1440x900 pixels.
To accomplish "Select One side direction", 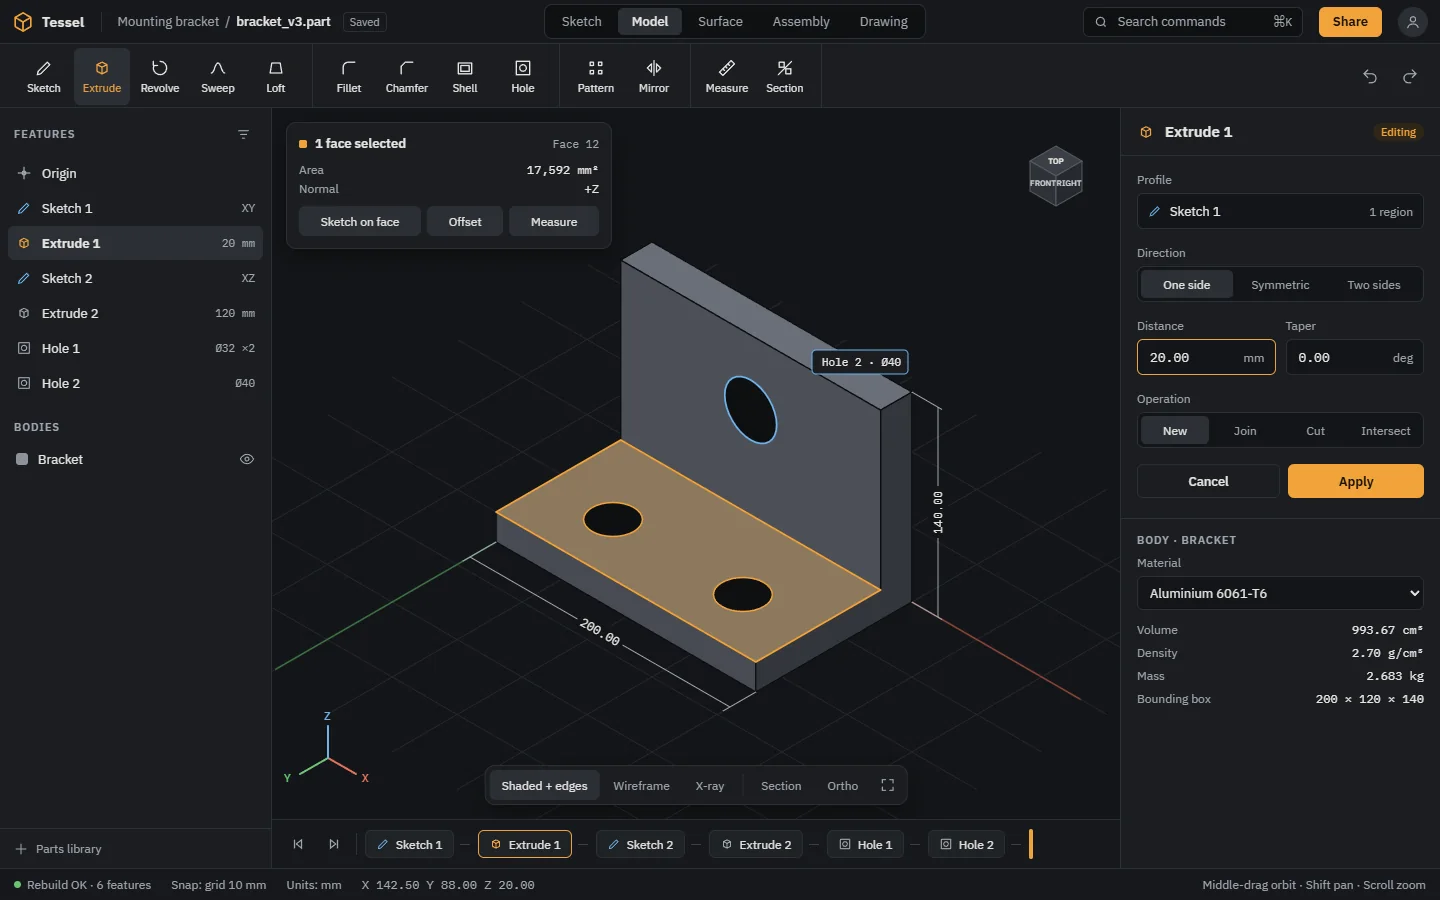I will click(x=1187, y=285).
